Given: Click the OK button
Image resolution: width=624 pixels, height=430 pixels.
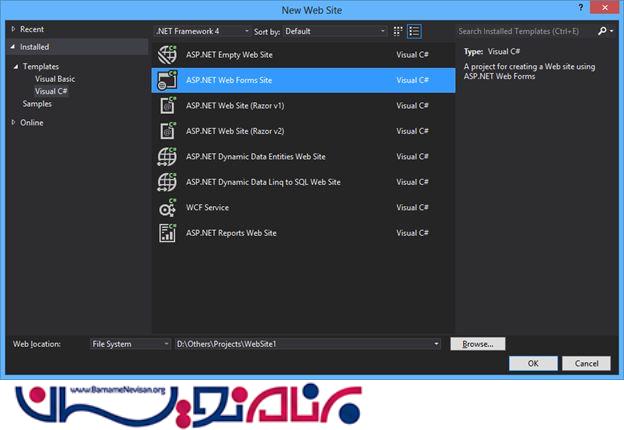Looking at the screenshot, I should [533, 363].
